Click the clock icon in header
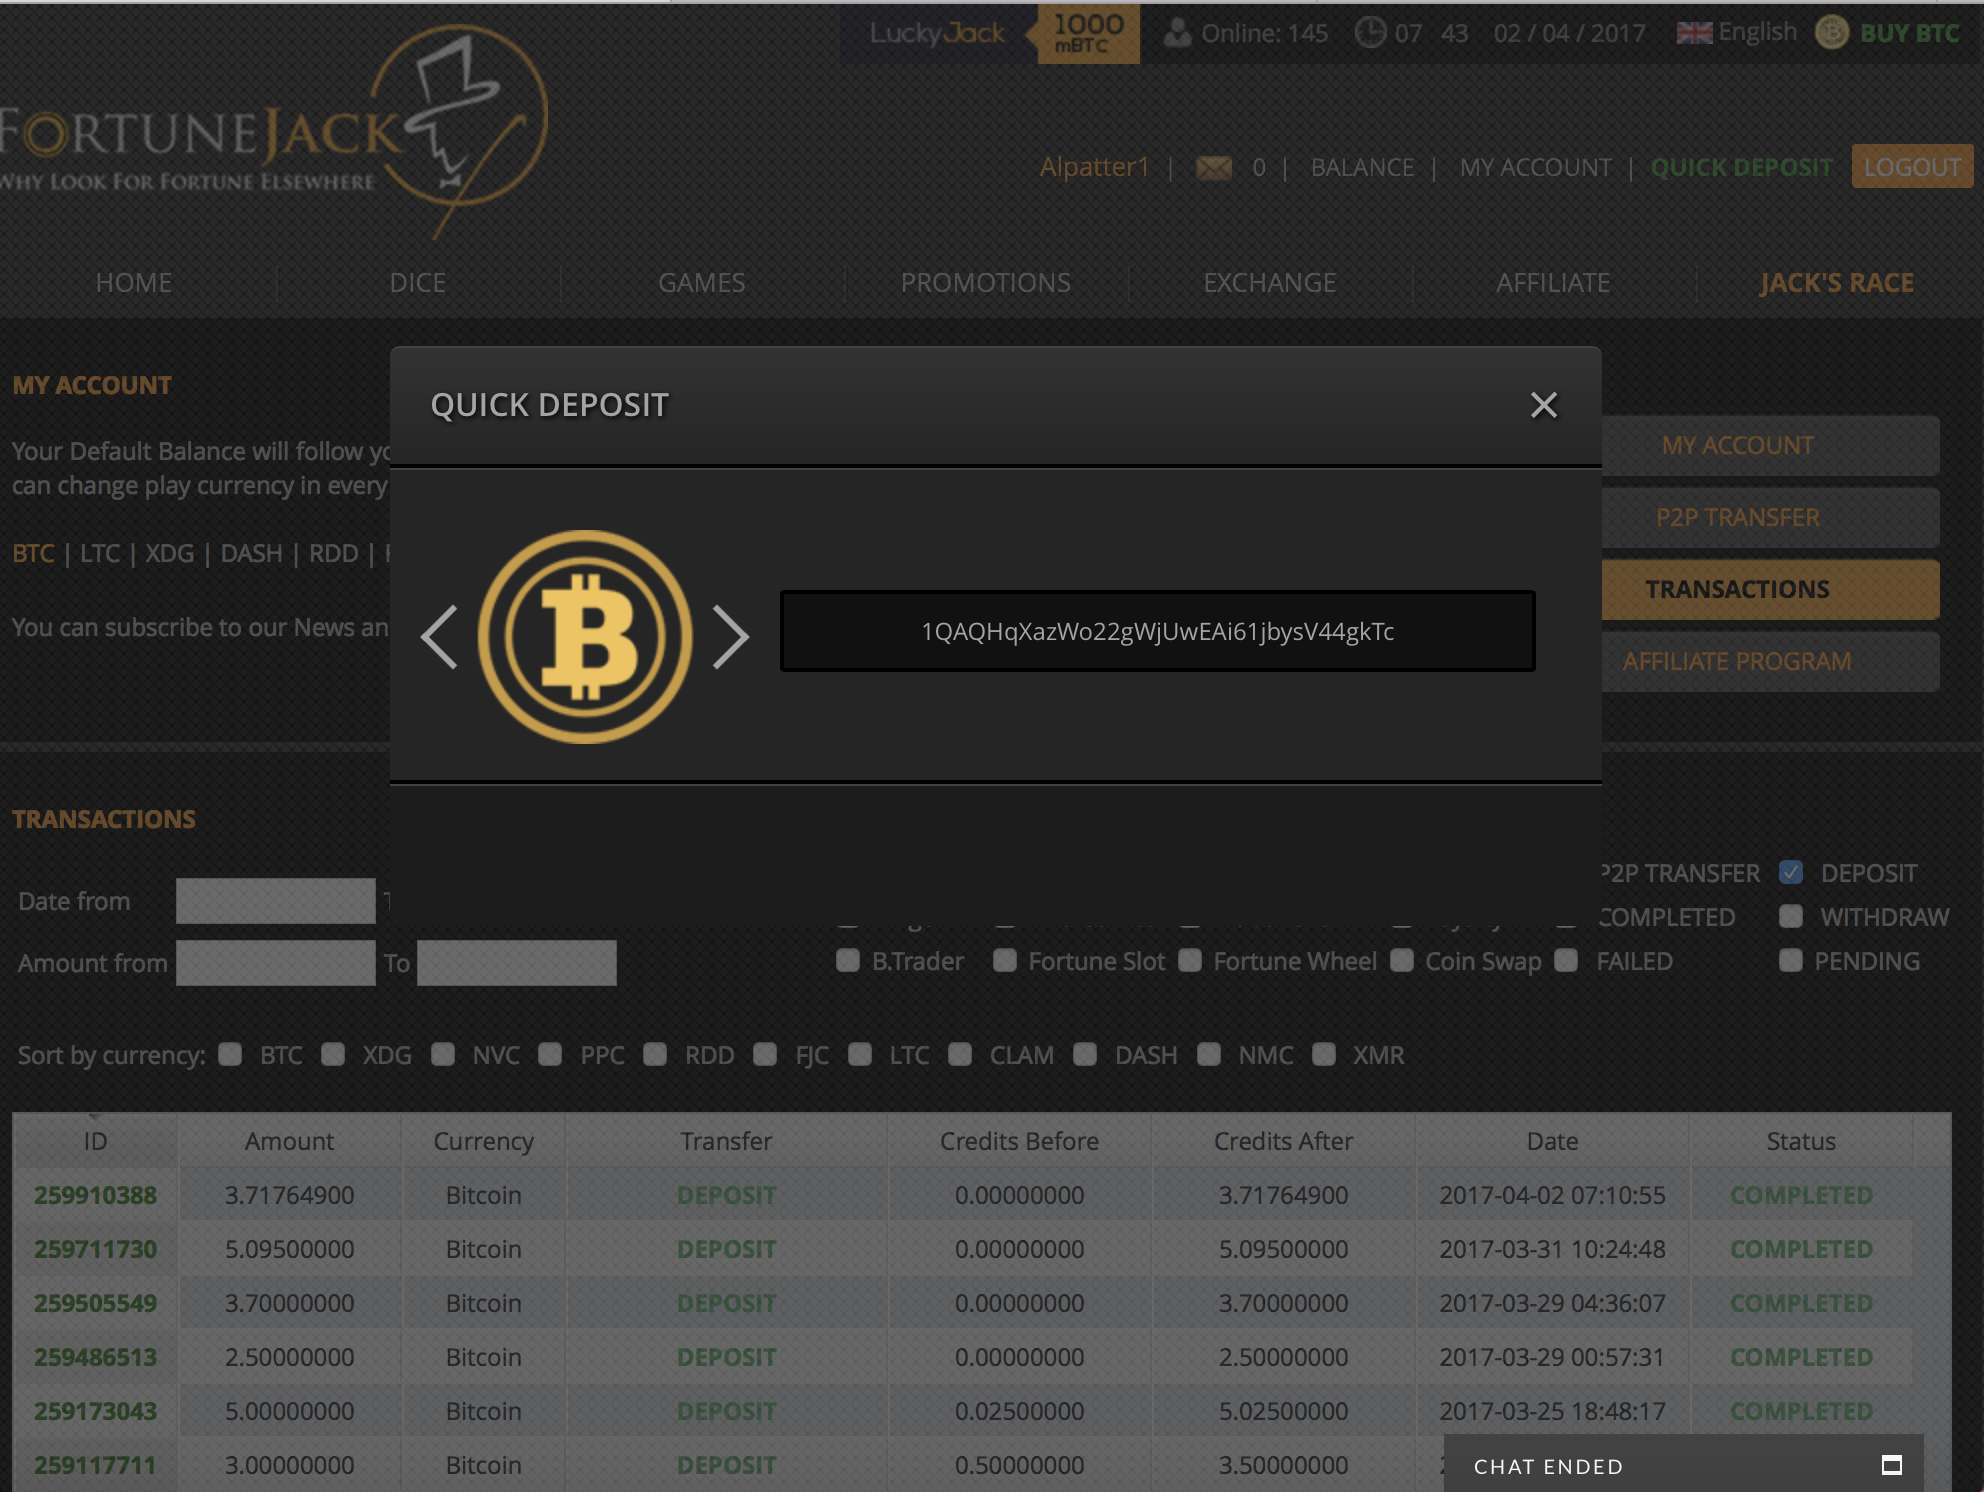1984x1492 pixels. click(1370, 33)
